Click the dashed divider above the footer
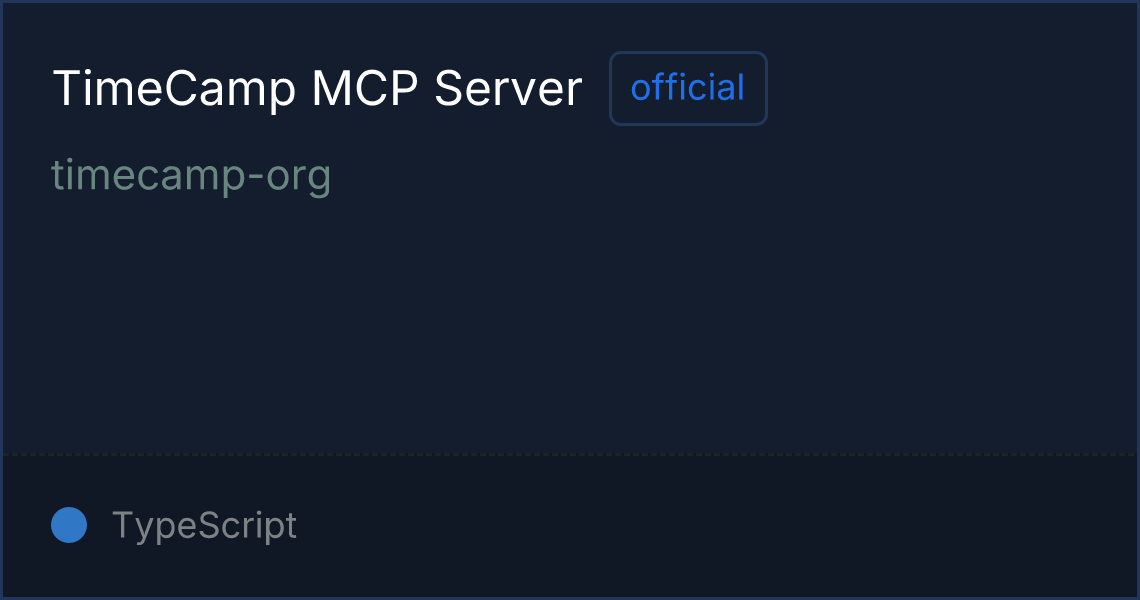The height and width of the screenshot is (600, 1140). (570, 455)
